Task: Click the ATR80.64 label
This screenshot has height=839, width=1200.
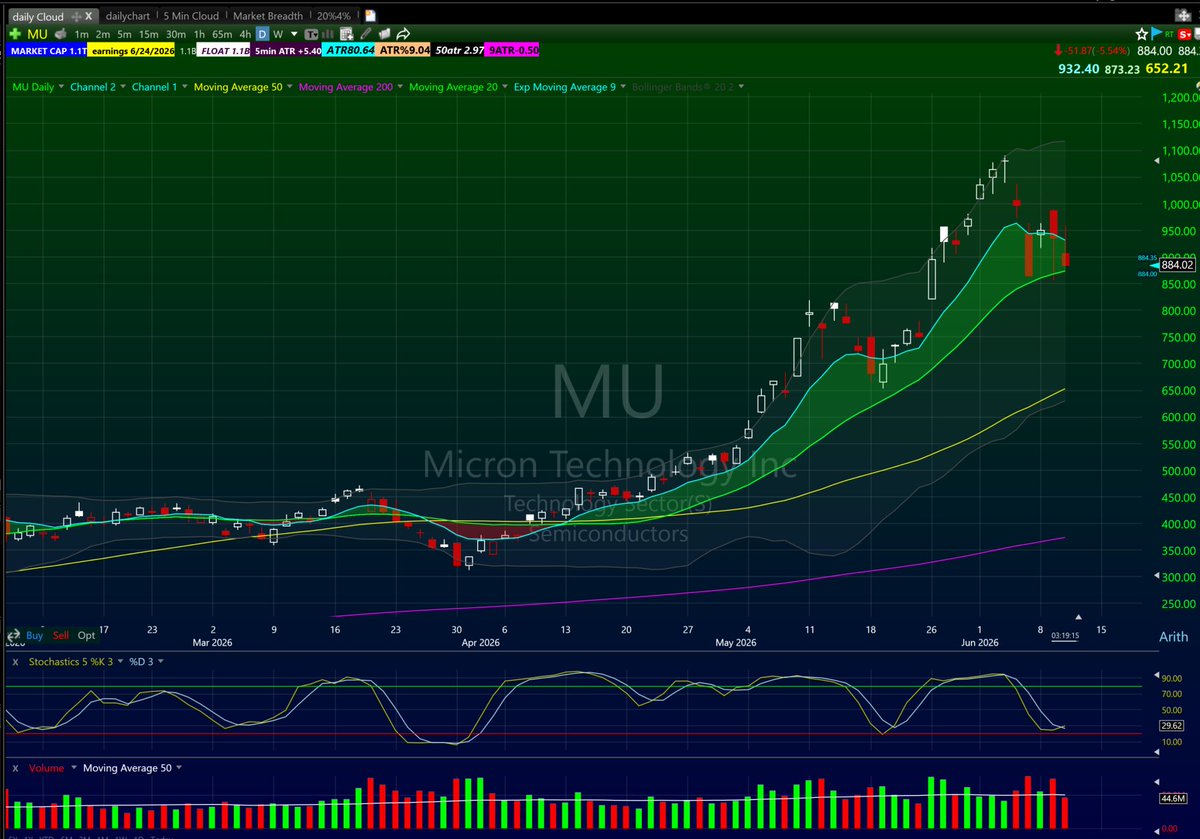Action: coord(348,50)
